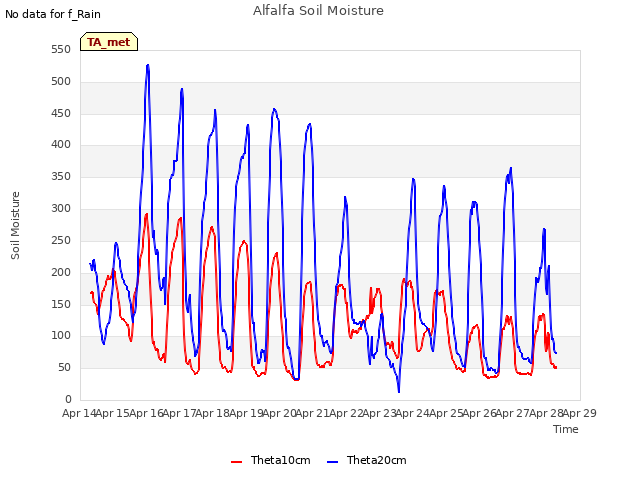Screen dimensions: 640x480
Task: Click the Apr 24 x-axis date label
Action: click(413, 413)
